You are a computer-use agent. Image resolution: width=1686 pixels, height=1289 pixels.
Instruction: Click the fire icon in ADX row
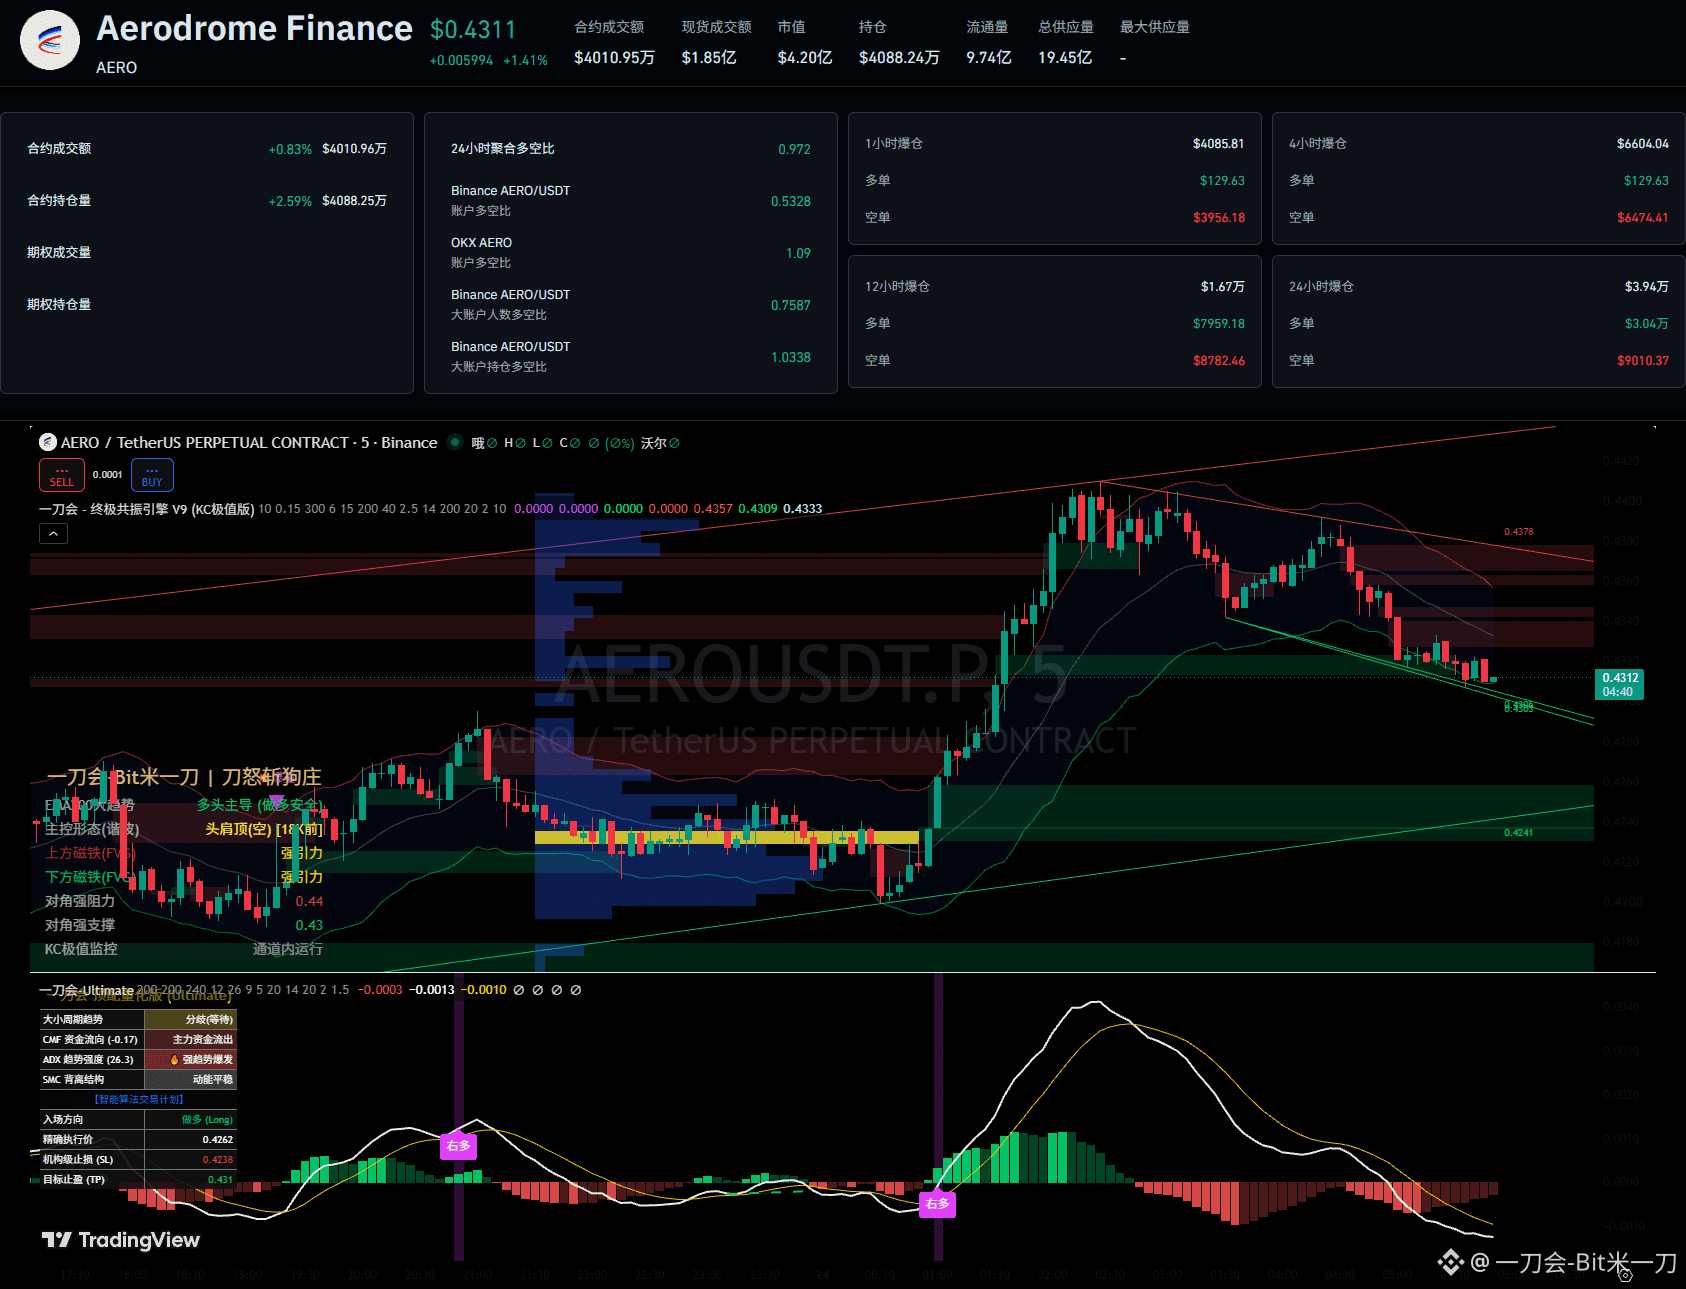click(x=174, y=1060)
